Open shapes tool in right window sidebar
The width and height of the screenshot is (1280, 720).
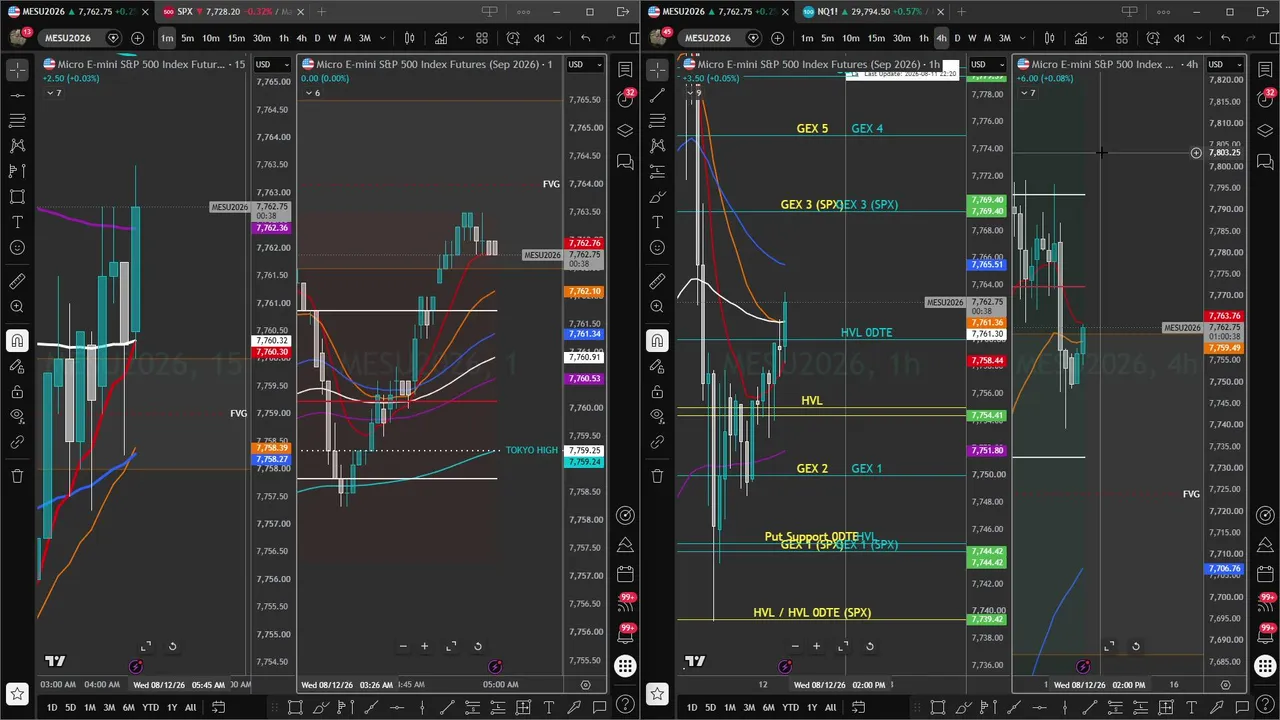coord(657,197)
